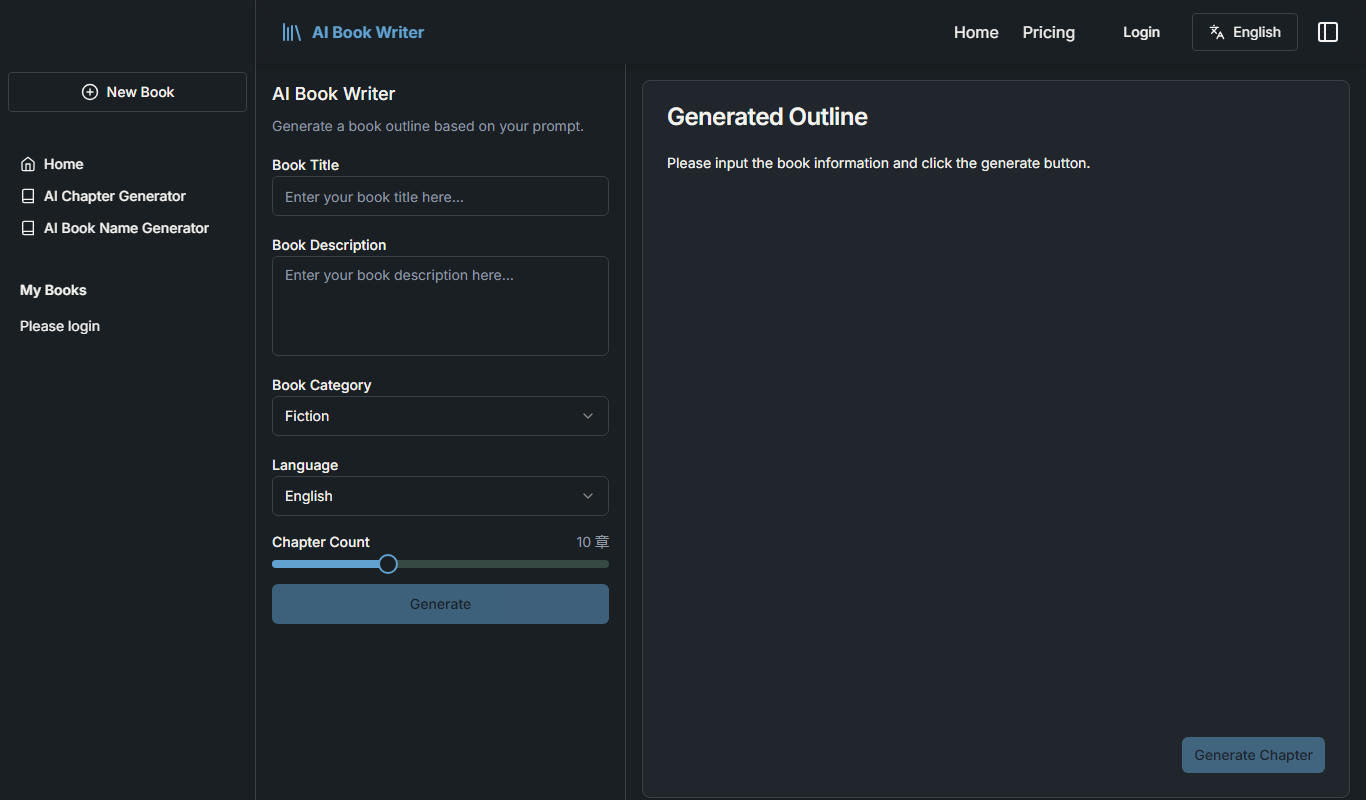The image size is (1366, 800).
Task: Click the translate icon beside English
Action: click(x=1217, y=32)
